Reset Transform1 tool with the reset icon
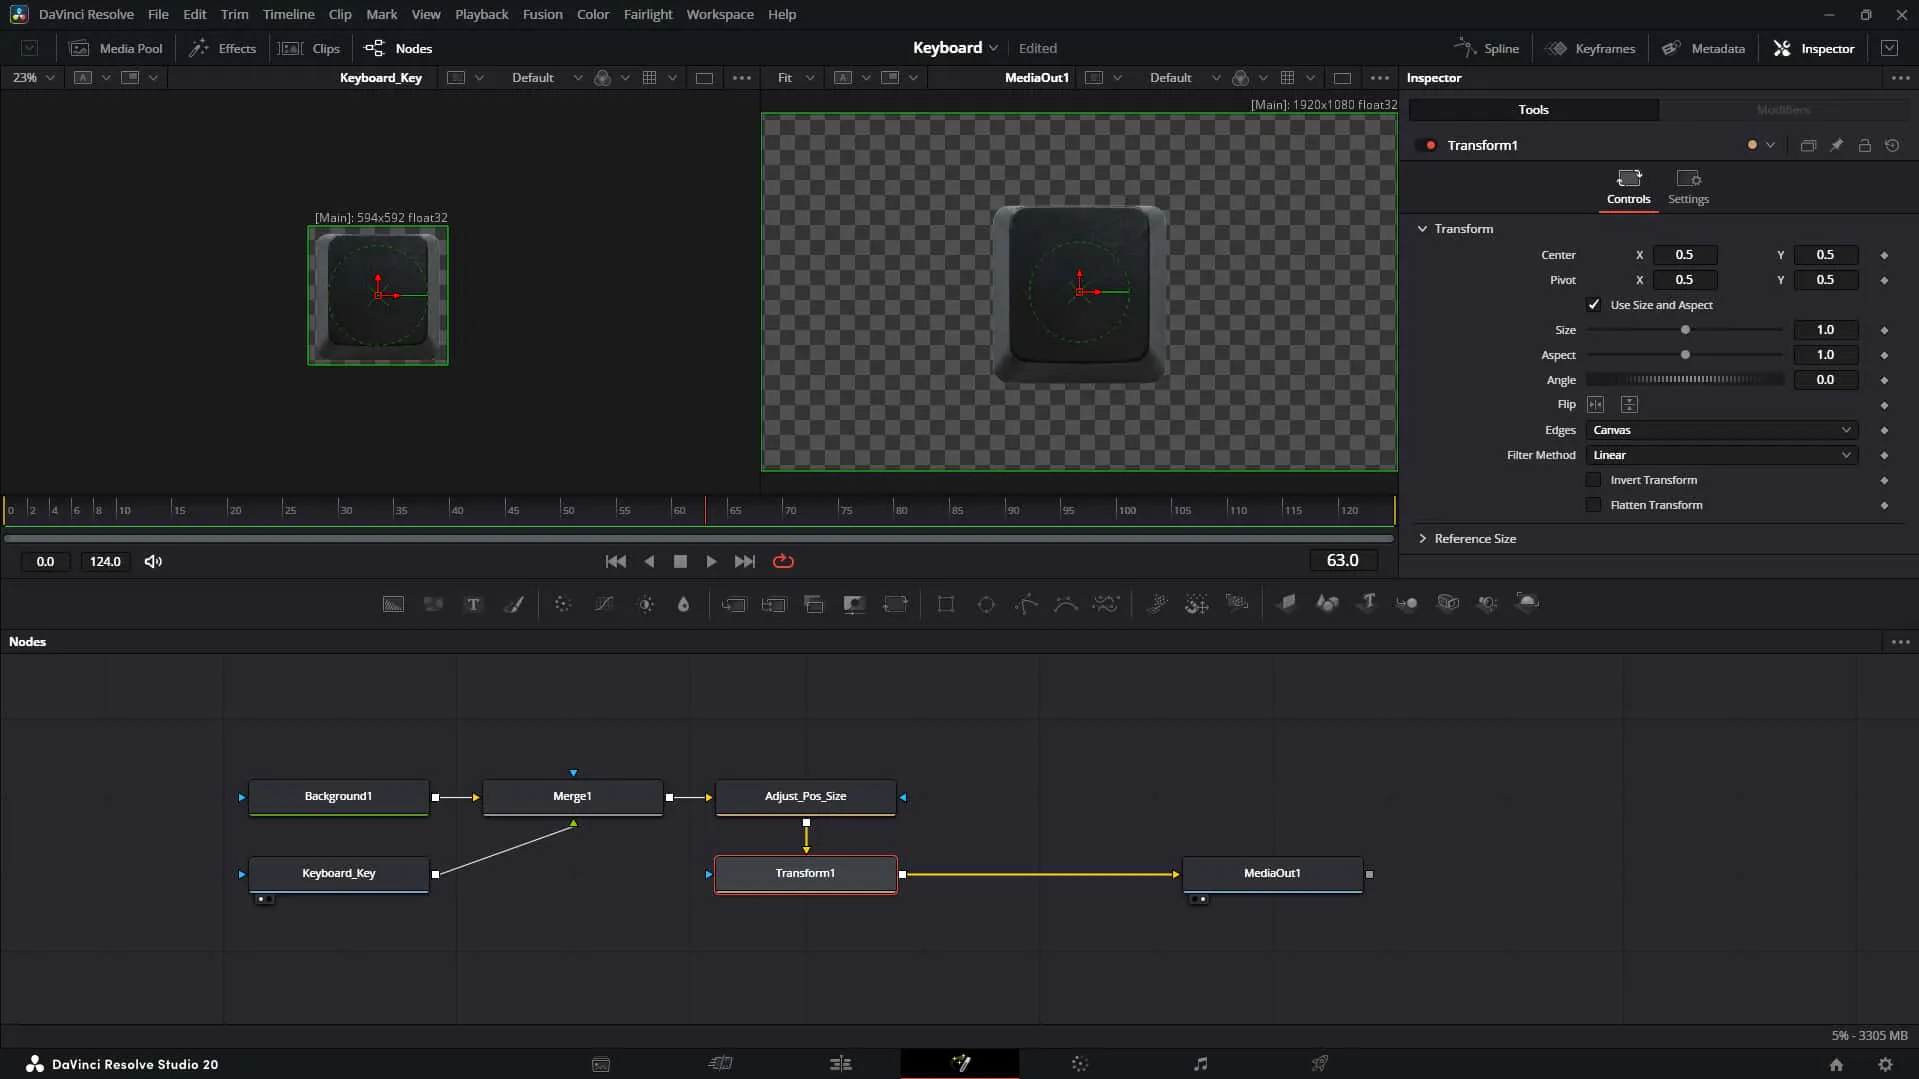The height and width of the screenshot is (1079, 1919). pyautogui.click(x=1892, y=146)
